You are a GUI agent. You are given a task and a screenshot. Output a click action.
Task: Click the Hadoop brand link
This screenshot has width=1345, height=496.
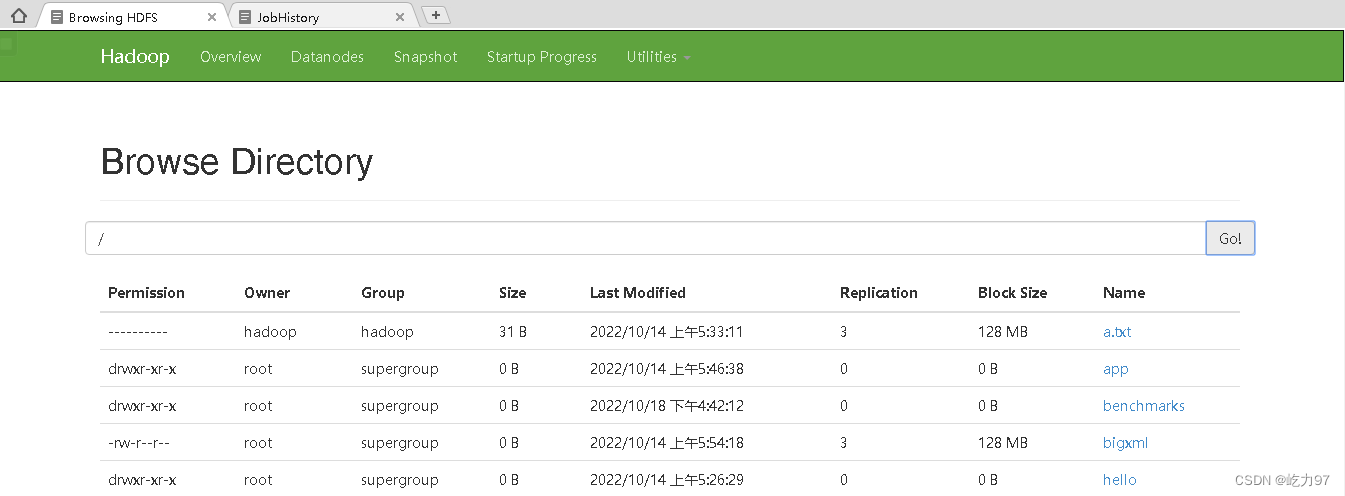coord(135,57)
